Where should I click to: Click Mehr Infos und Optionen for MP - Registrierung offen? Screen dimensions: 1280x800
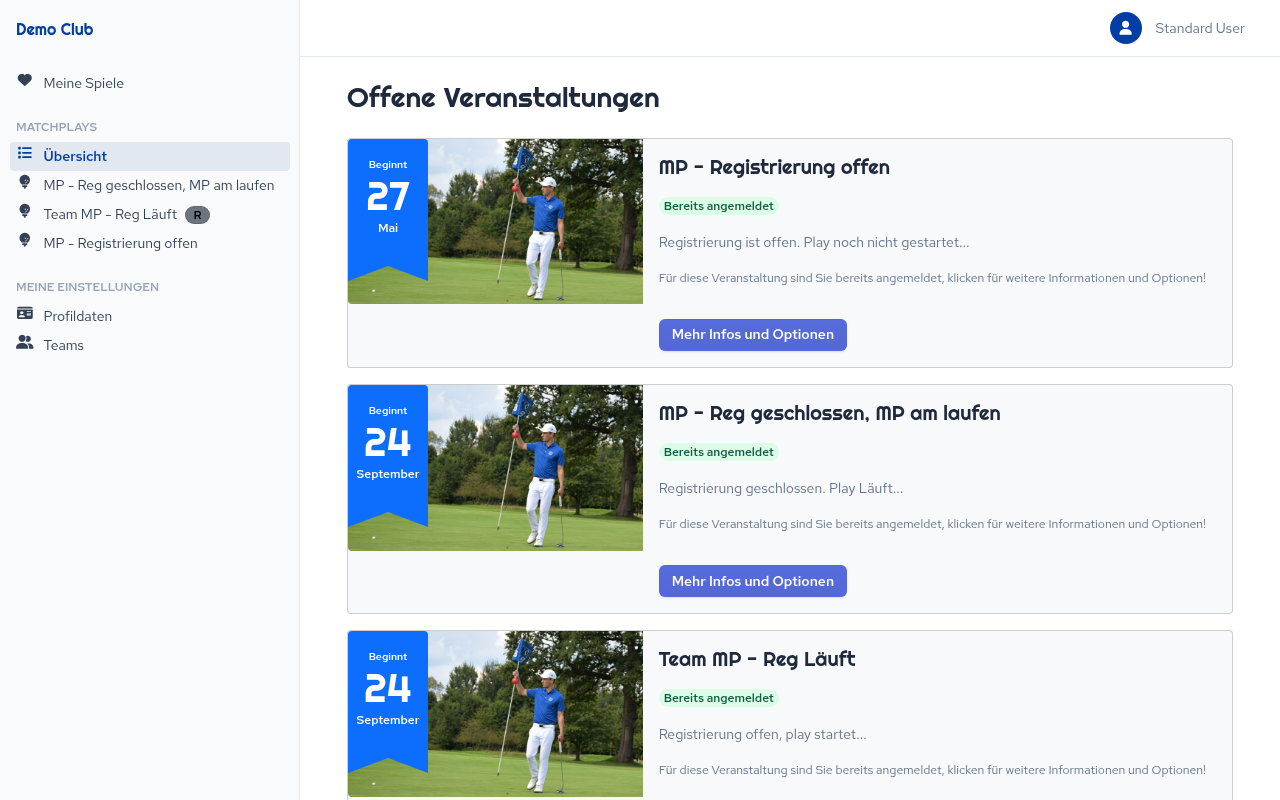tap(753, 335)
